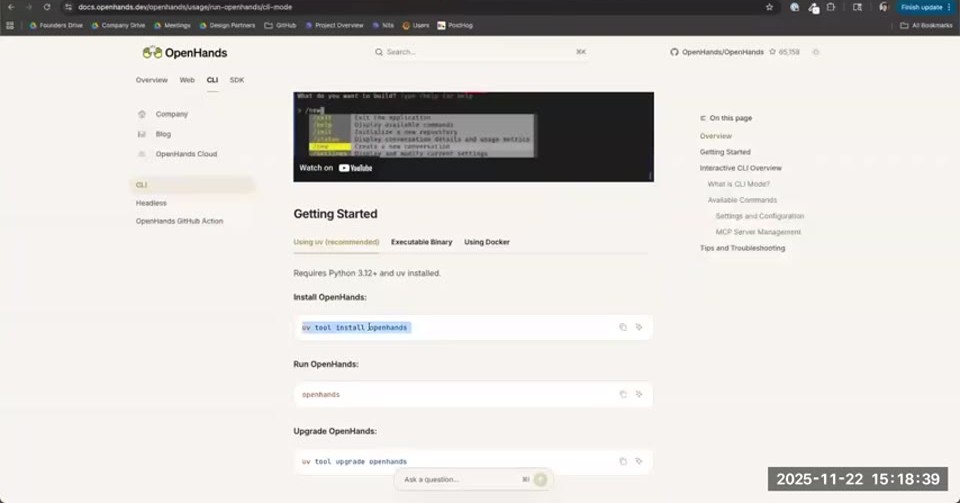Jump to Interactive CLI Overview section
The width and height of the screenshot is (960, 503).
pyautogui.click(x=741, y=168)
